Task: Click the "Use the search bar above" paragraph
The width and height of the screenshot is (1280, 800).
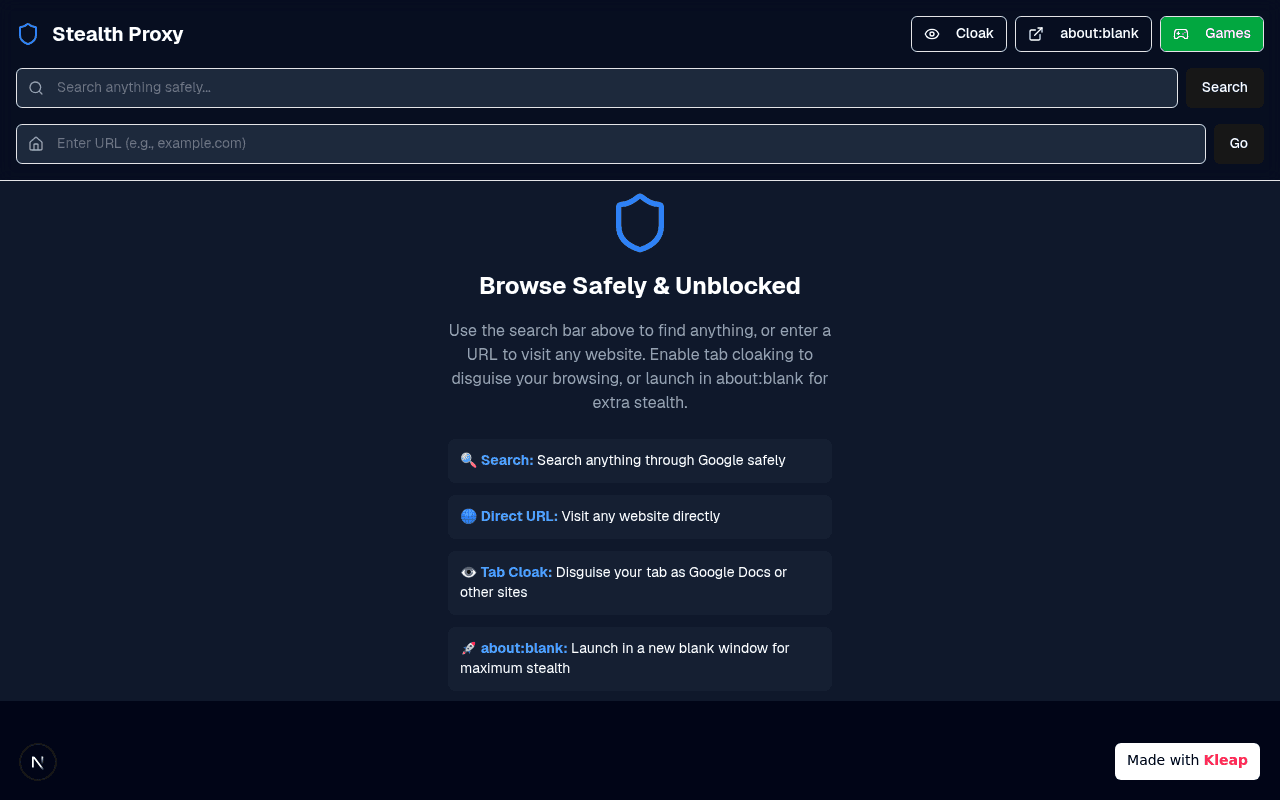Action: click(640, 367)
